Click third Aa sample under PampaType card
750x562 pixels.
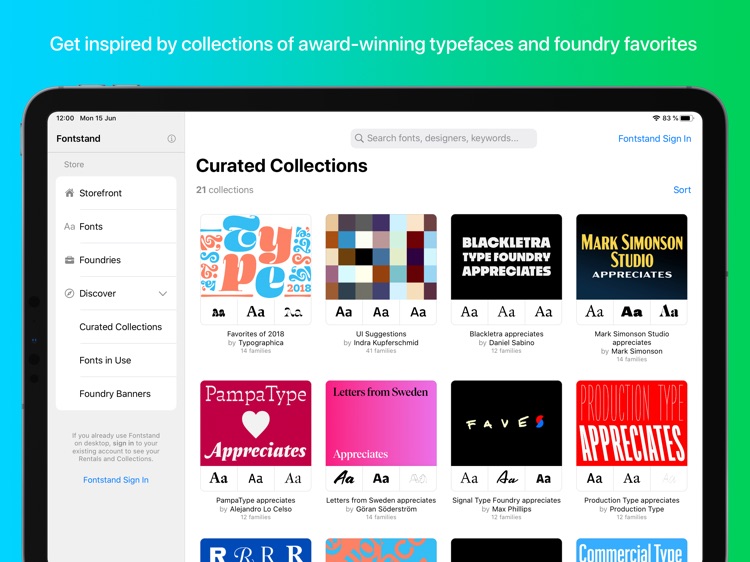tap(293, 478)
